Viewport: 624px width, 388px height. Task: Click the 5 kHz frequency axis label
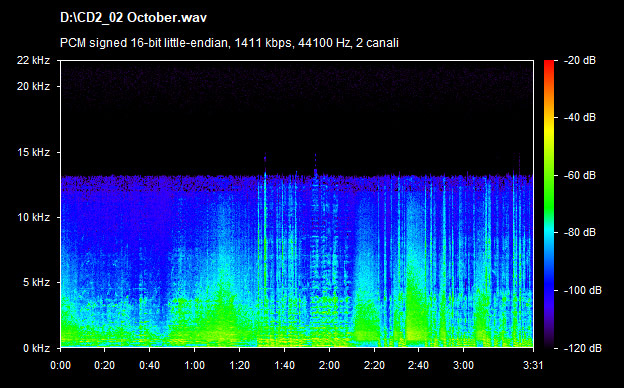pyautogui.click(x=36, y=283)
